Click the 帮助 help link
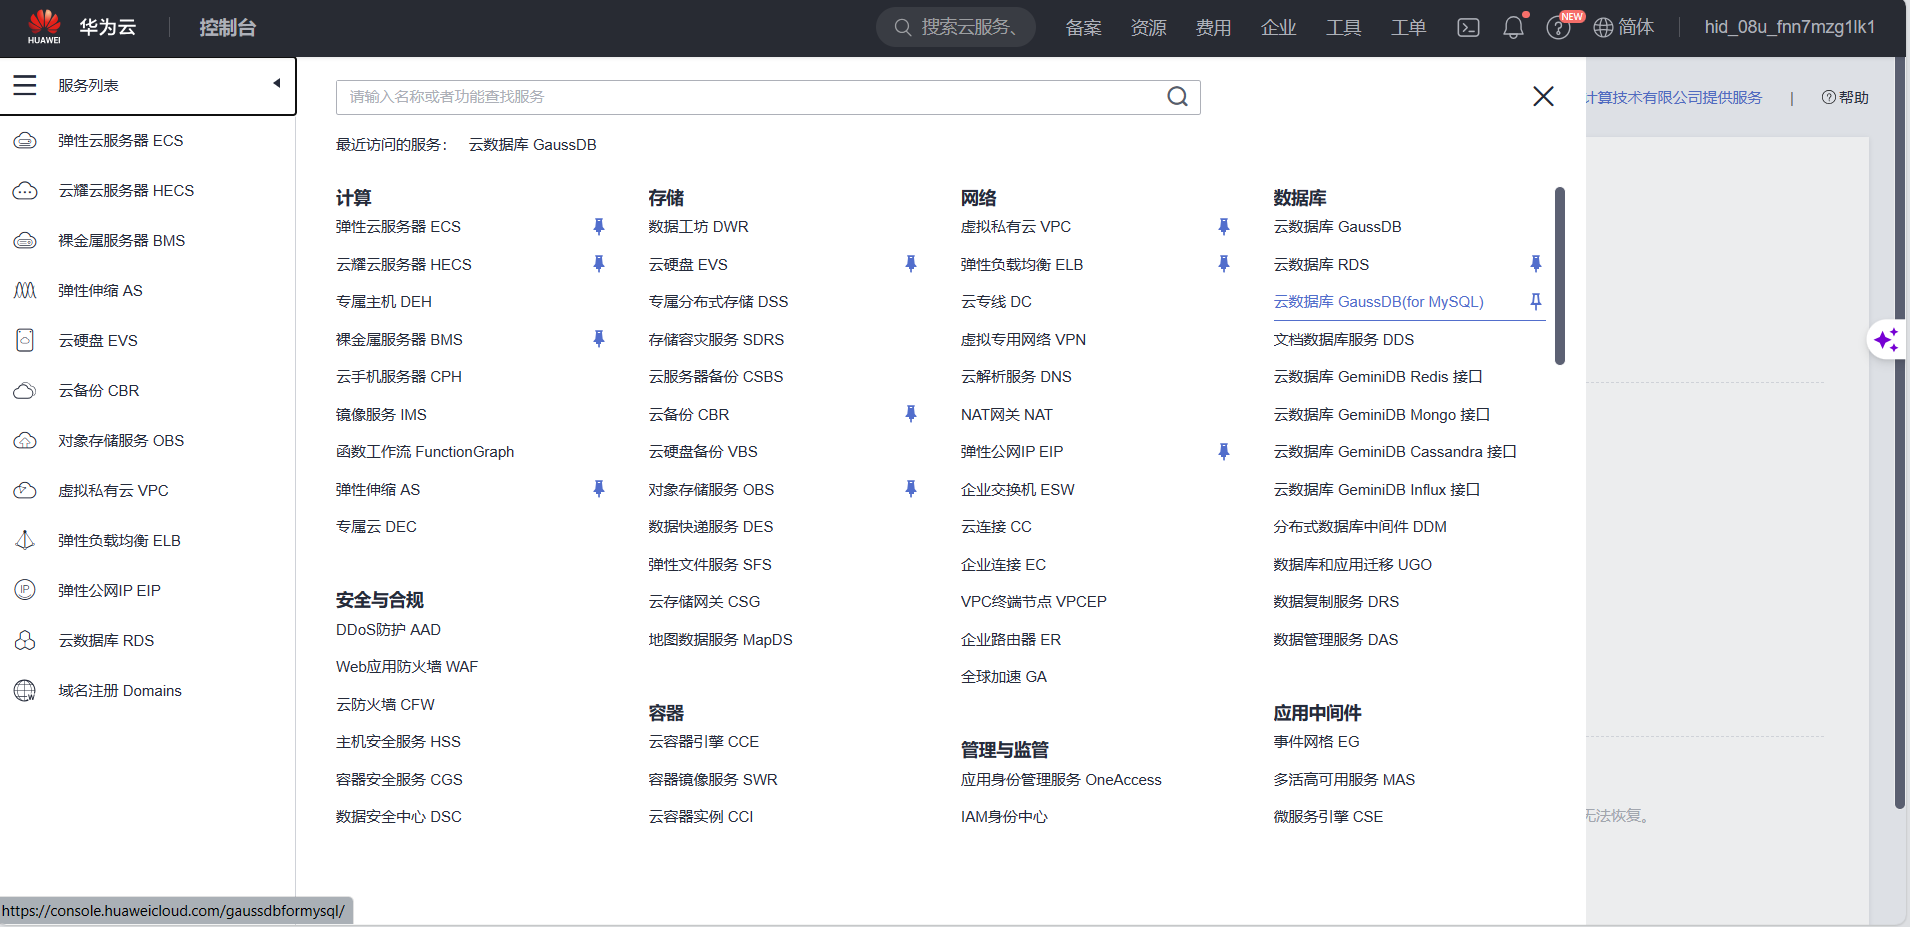This screenshot has width=1910, height=927. pos(1845,97)
